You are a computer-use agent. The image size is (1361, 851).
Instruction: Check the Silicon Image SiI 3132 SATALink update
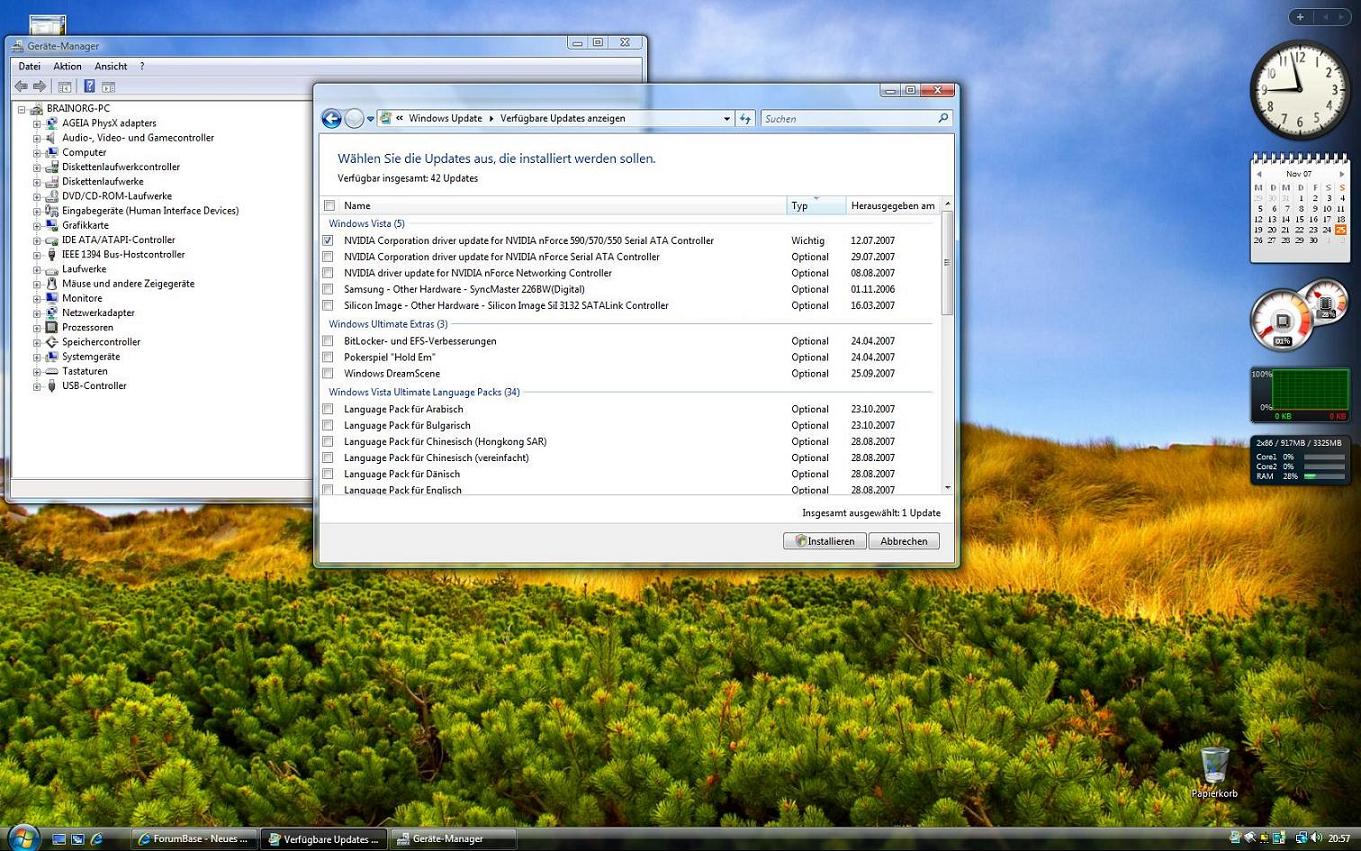pyautogui.click(x=328, y=306)
